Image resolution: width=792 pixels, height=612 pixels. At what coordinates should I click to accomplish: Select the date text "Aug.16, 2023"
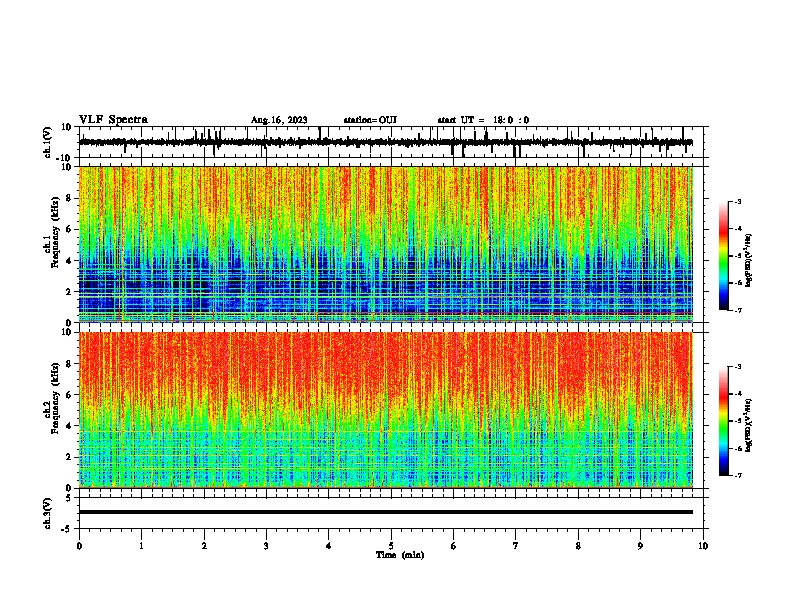pyautogui.click(x=279, y=120)
